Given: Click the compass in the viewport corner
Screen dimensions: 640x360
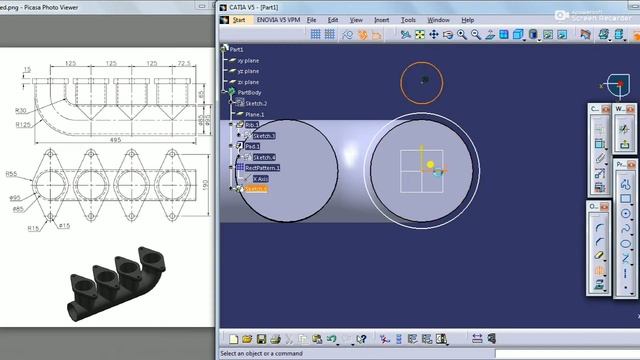Looking at the screenshot, I should tap(616, 86).
